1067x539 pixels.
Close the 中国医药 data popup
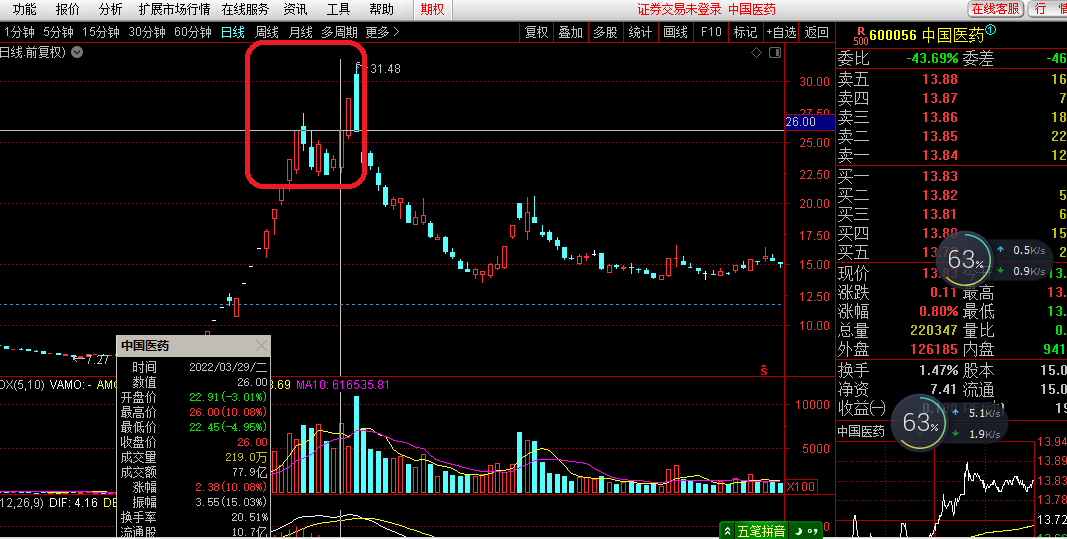(x=261, y=346)
